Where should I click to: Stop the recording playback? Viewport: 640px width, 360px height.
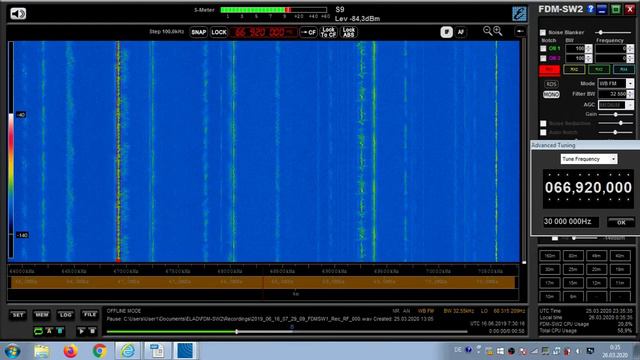coord(92,331)
